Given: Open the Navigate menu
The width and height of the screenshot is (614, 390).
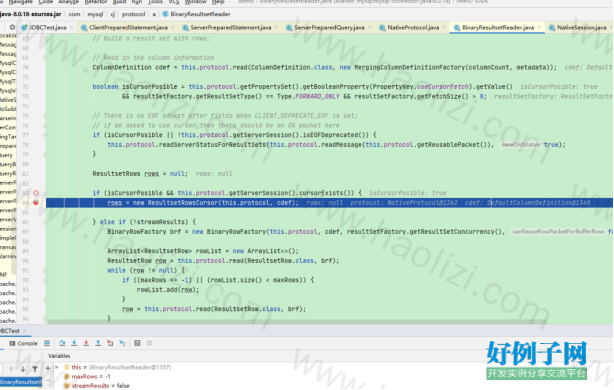Looking at the screenshot, I should click(x=20, y=2).
